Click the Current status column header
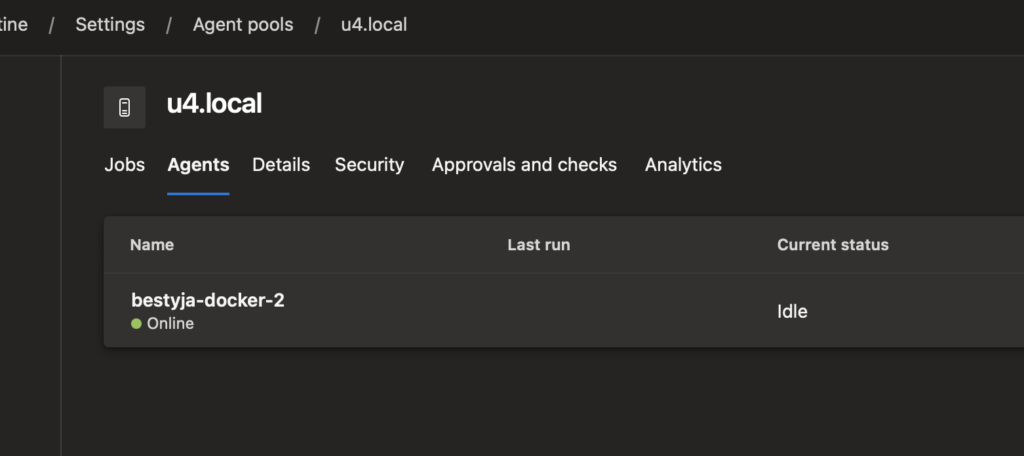The image size is (1024, 456). point(832,245)
